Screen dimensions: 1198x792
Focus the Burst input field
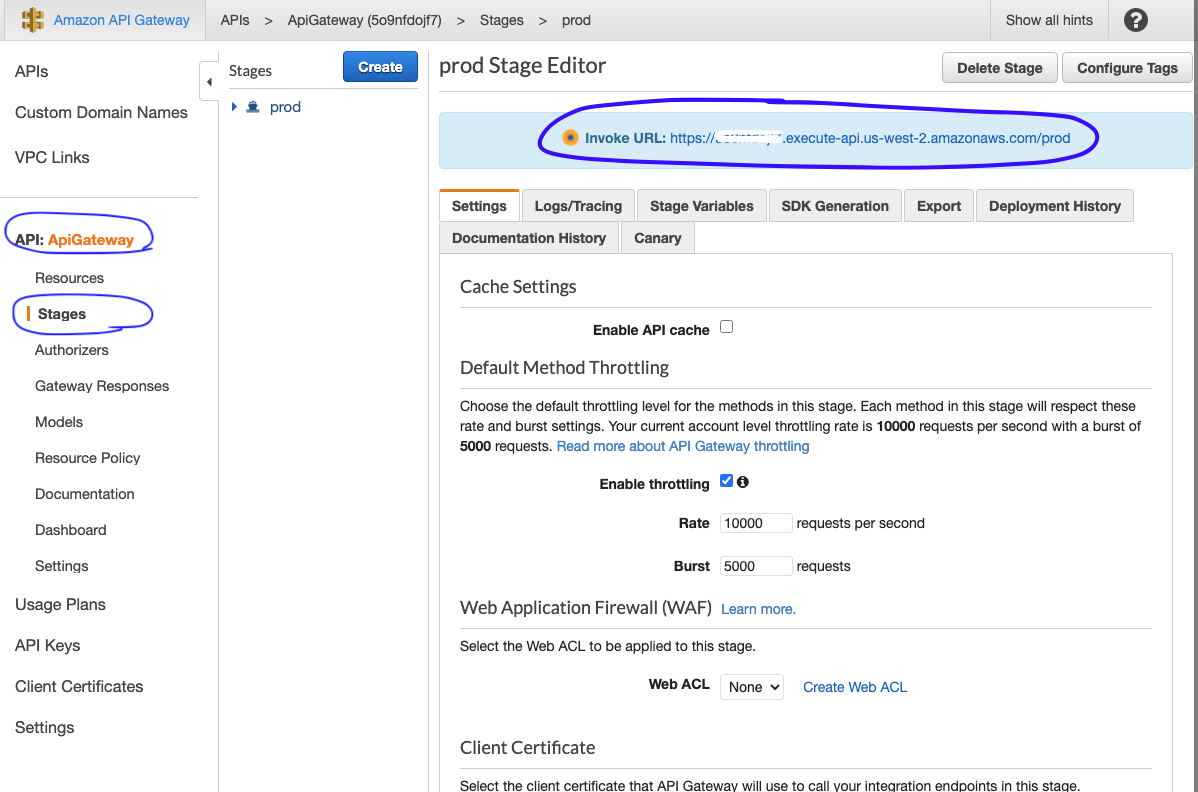point(756,566)
